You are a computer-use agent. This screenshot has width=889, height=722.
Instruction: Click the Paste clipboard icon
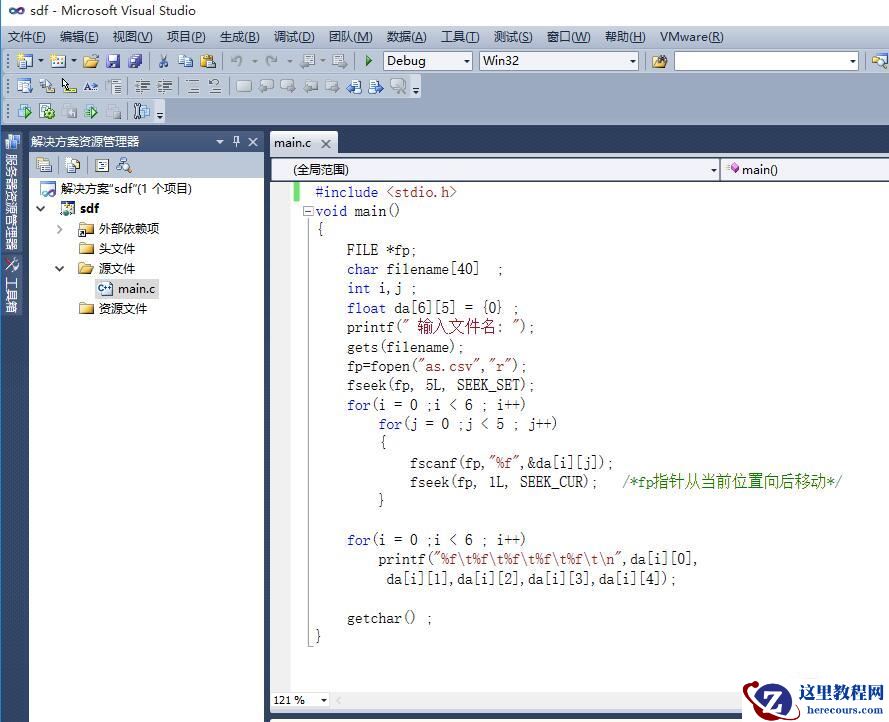[x=208, y=61]
